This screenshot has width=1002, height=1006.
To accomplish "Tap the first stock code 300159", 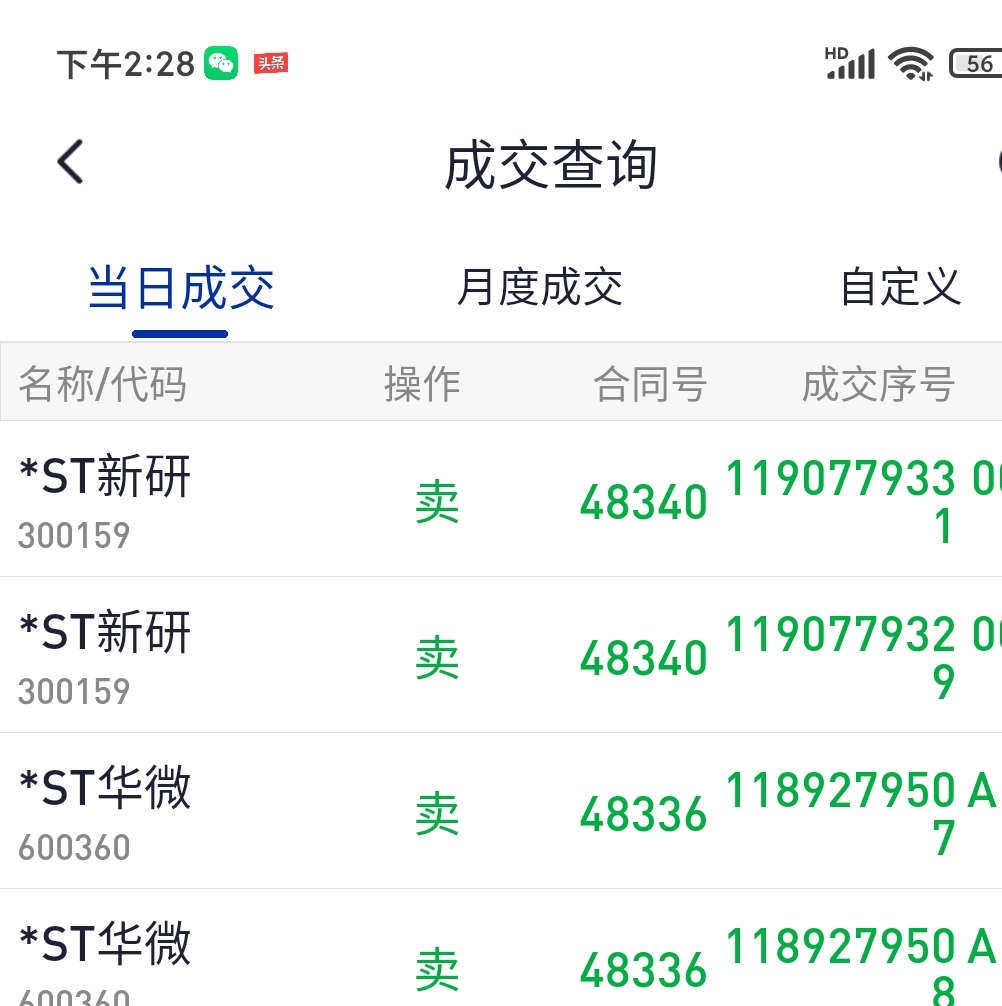I will coord(74,535).
